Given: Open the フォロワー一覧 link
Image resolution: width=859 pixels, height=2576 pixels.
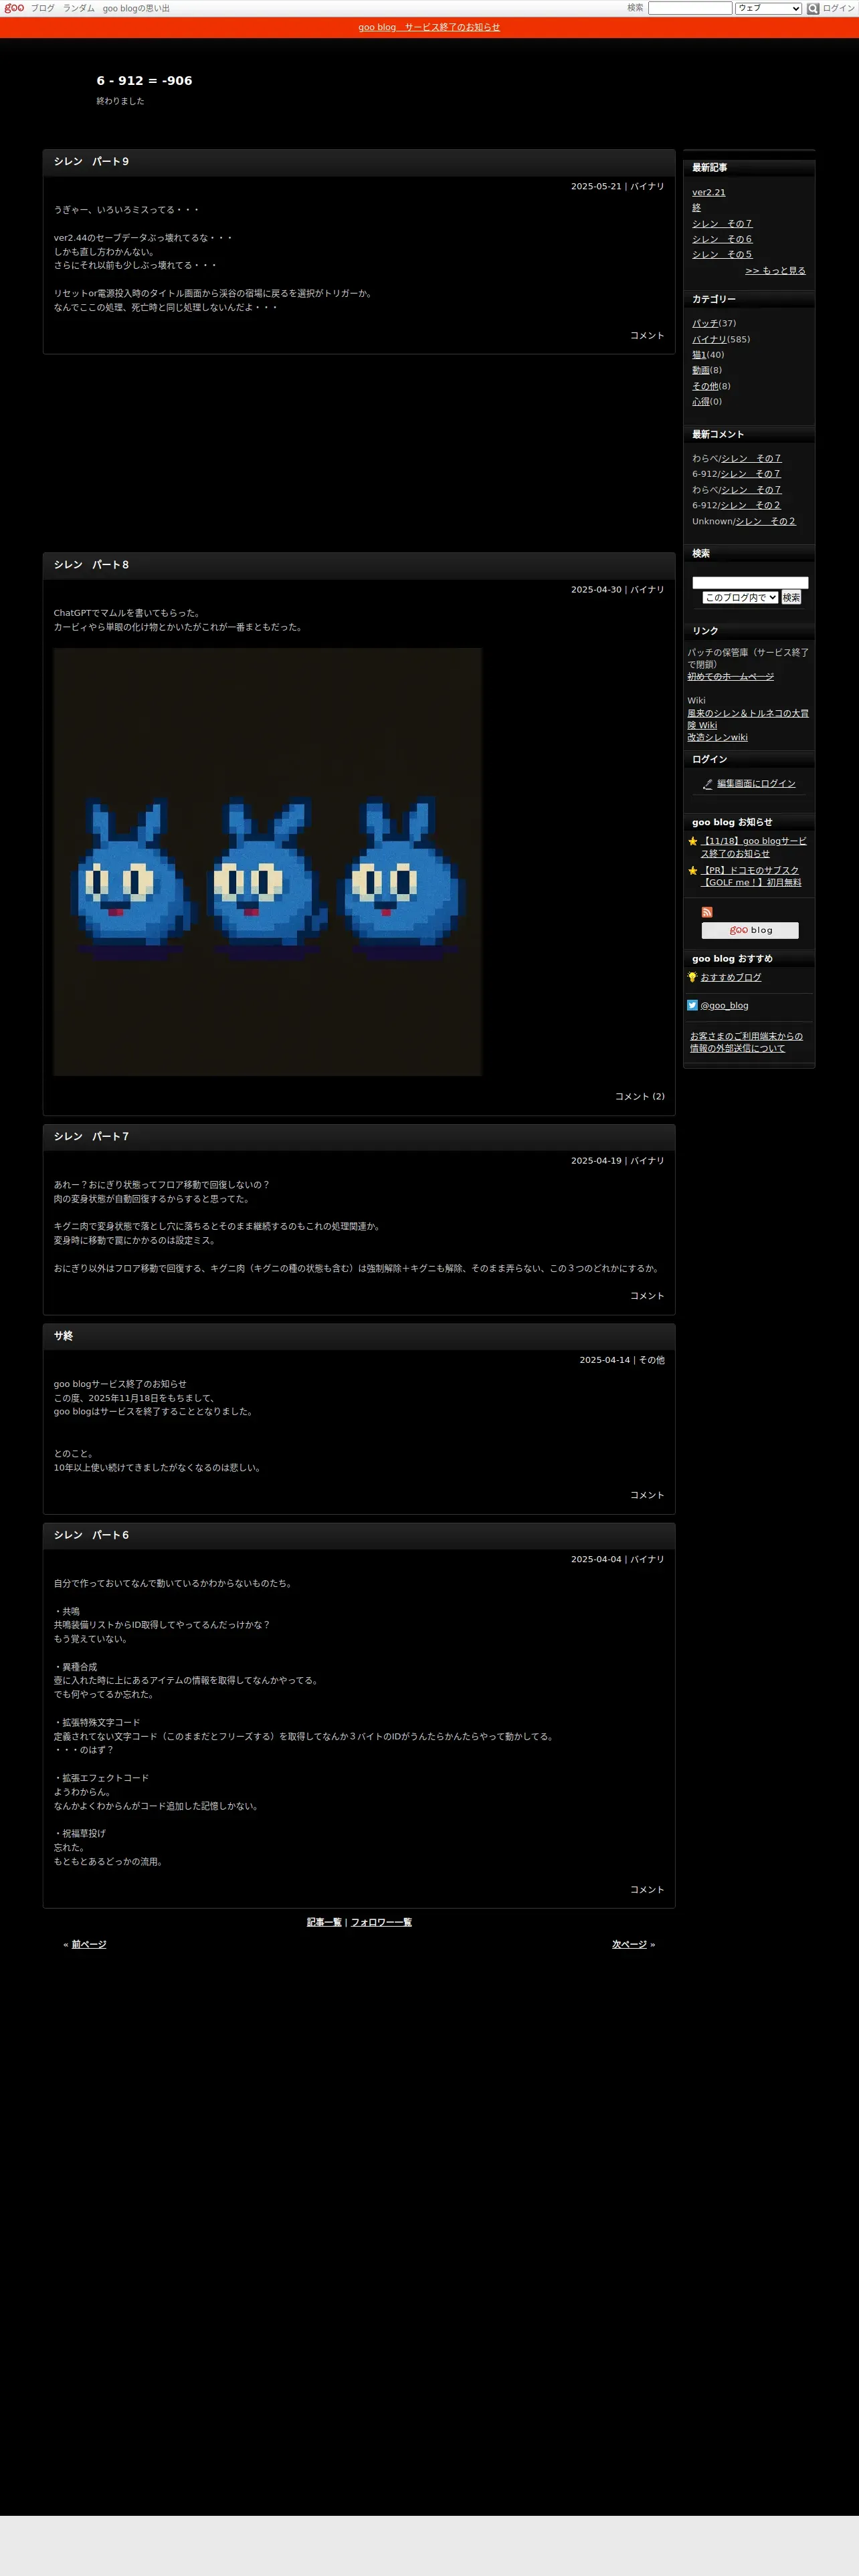Looking at the screenshot, I should click(381, 1922).
